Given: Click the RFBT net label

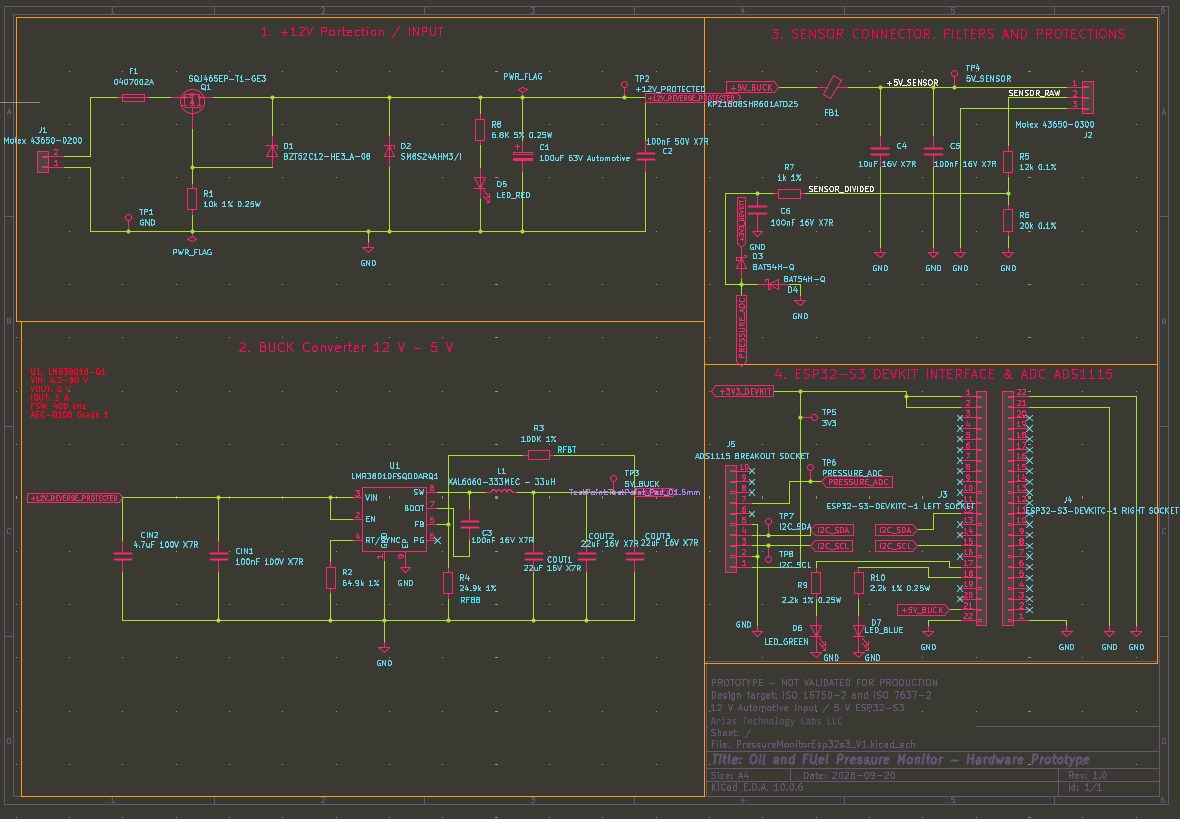Looking at the screenshot, I should tap(567, 449).
